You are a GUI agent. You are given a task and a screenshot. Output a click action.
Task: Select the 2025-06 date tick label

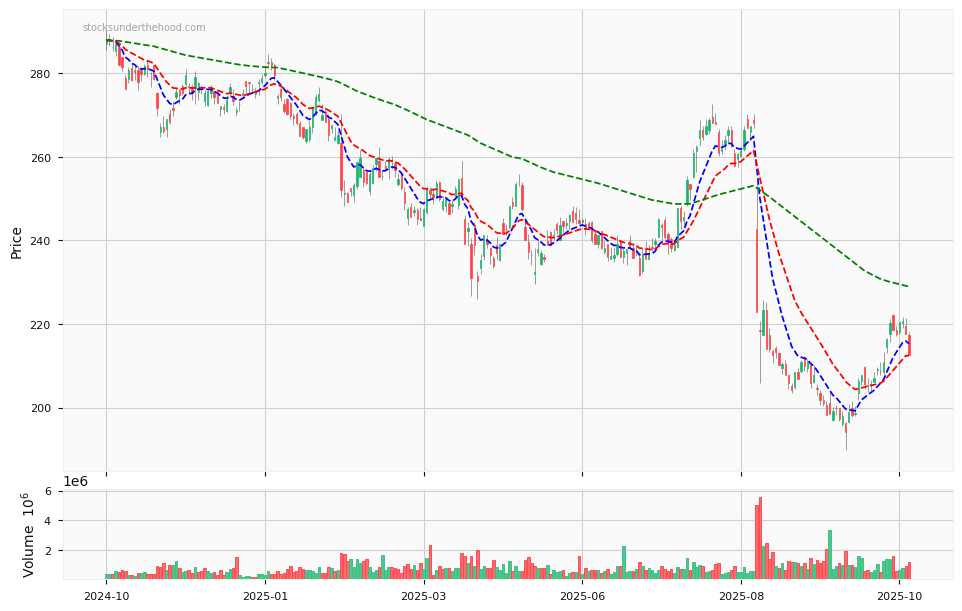click(x=582, y=596)
